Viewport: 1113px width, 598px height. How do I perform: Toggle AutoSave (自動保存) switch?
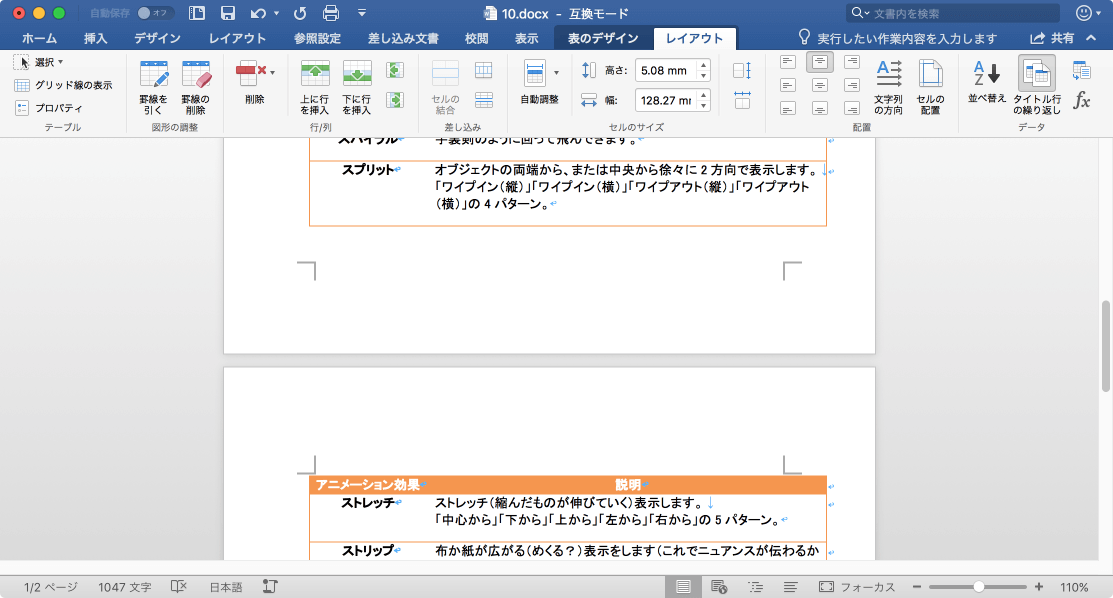point(153,13)
